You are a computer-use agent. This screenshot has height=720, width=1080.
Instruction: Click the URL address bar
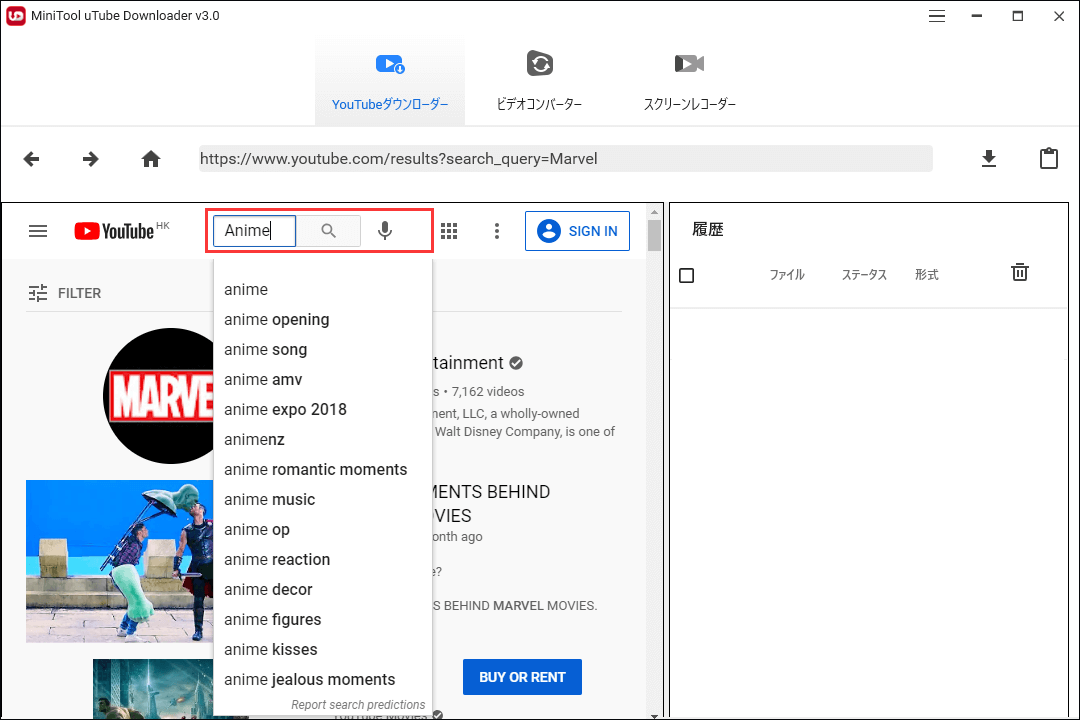coord(565,158)
